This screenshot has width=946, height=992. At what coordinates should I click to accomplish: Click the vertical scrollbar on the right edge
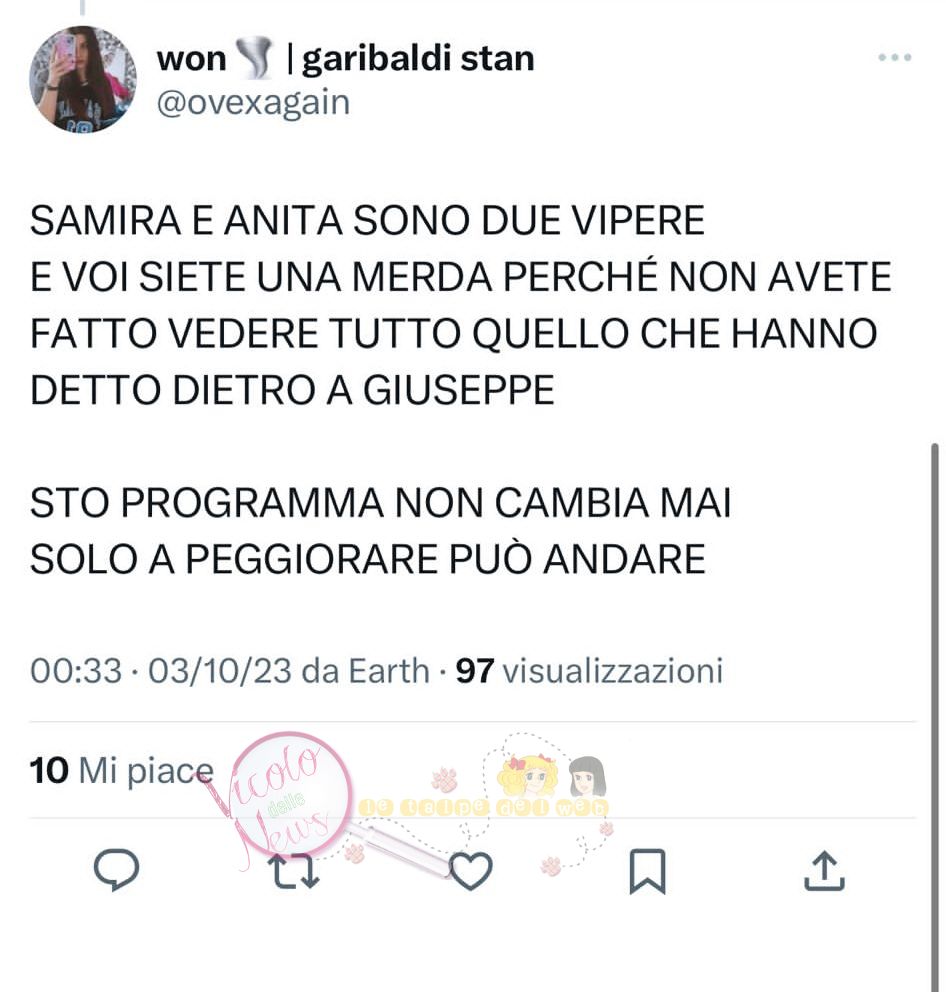tap(935, 717)
